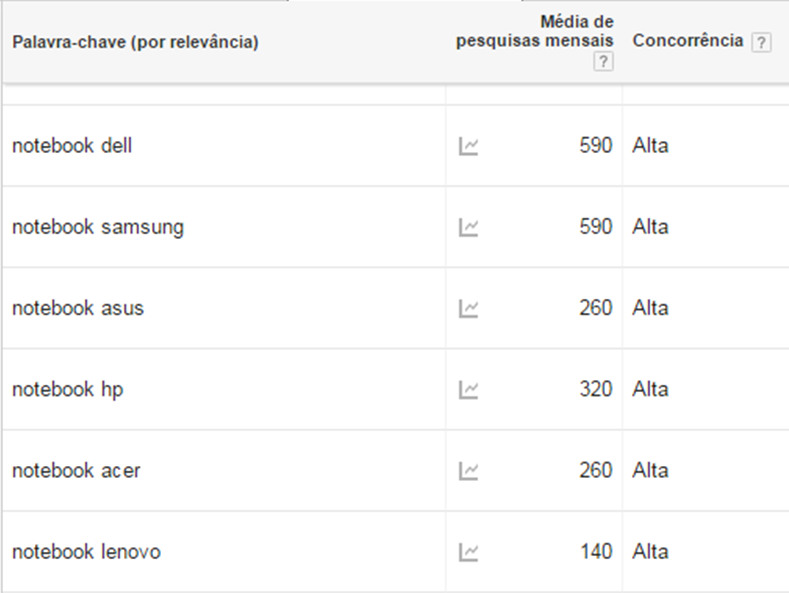Choose the notebook hp keyword

pos(67,389)
